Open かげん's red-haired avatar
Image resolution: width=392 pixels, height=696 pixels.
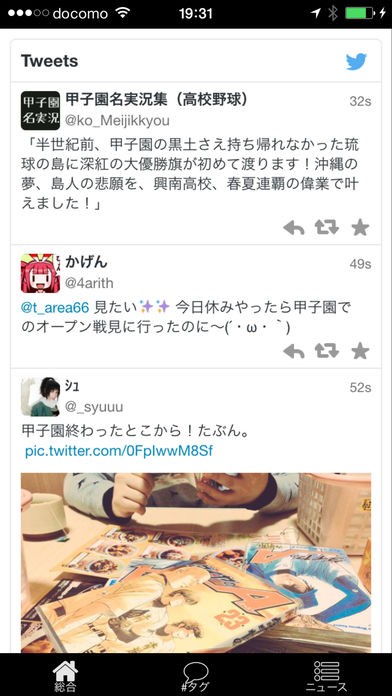pyautogui.click(x=40, y=273)
